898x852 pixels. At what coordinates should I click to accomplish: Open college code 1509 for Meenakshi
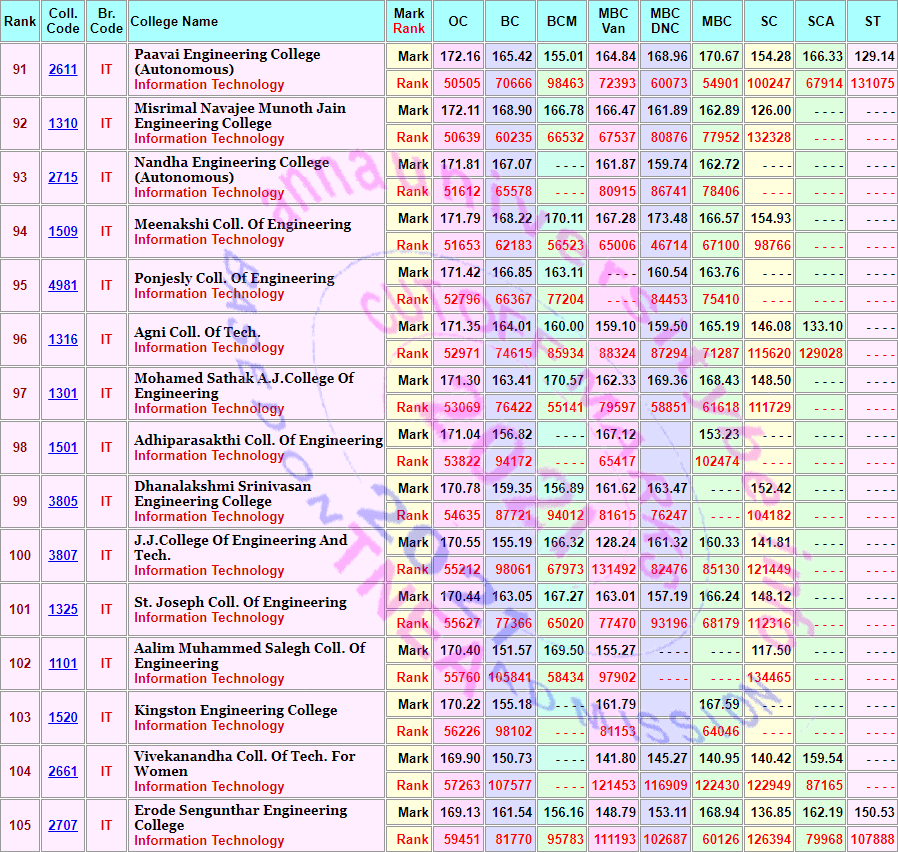(x=63, y=231)
